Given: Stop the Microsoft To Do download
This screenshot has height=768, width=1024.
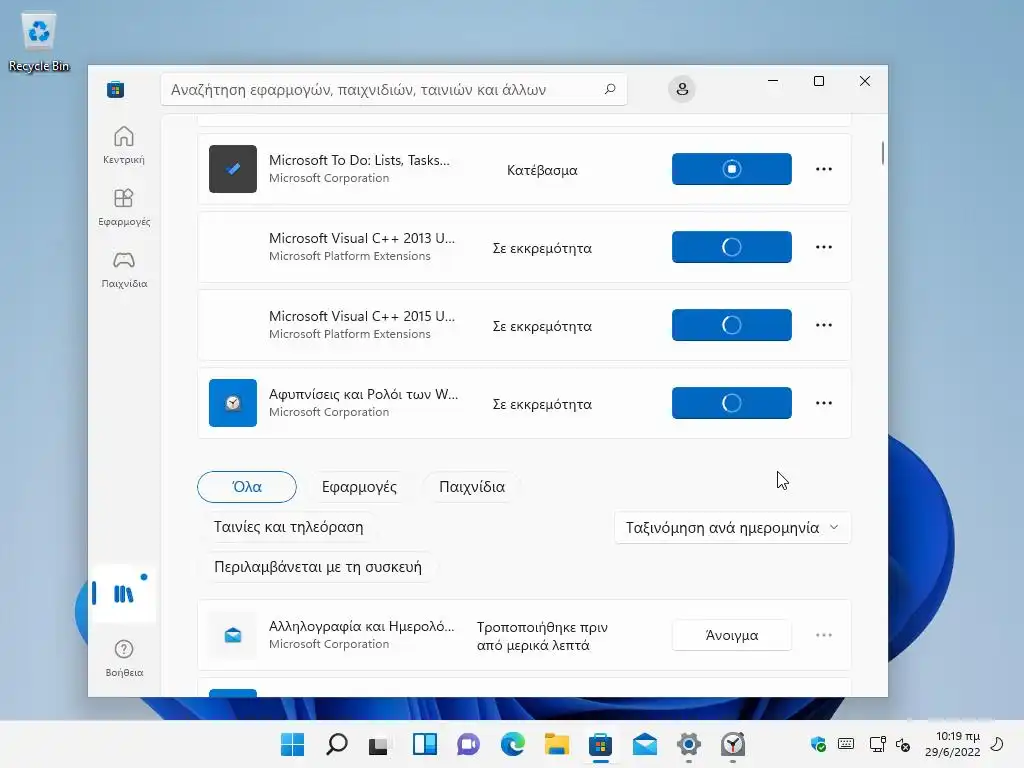Looking at the screenshot, I should pos(731,169).
